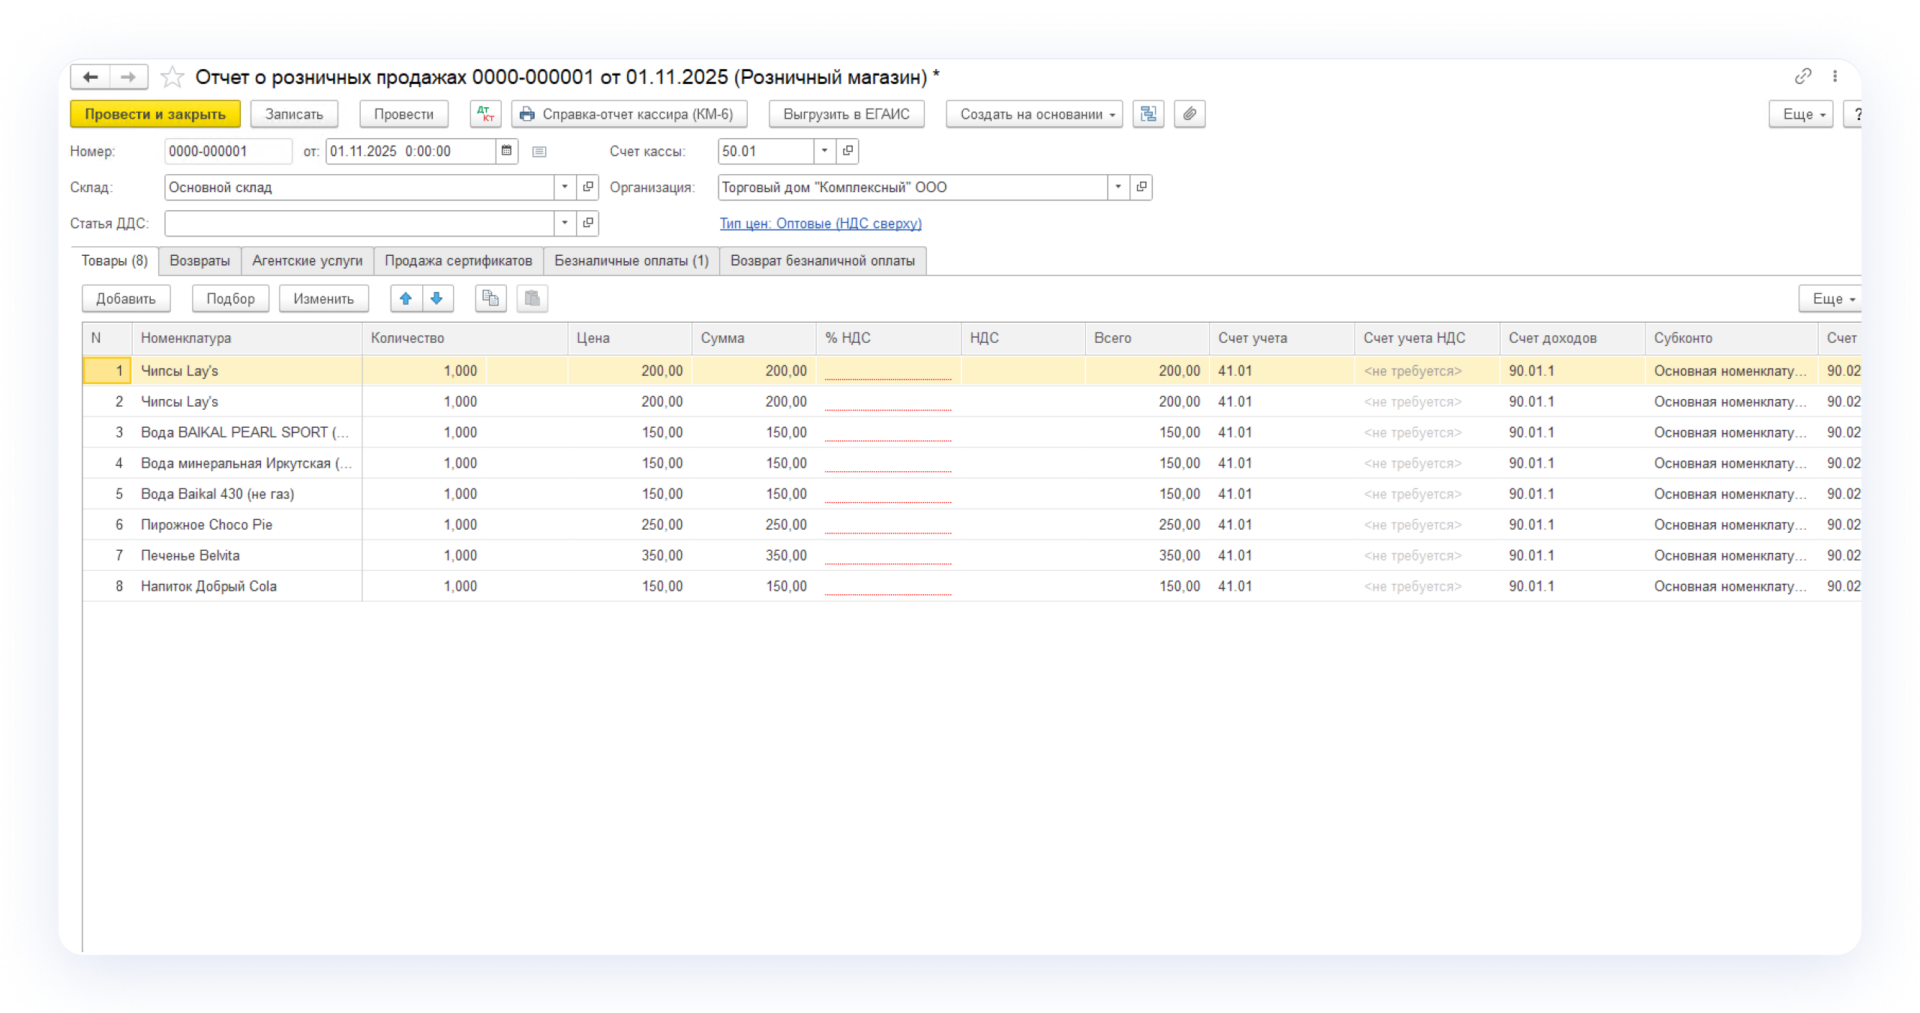The image size is (1920, 1013).
Task: Click the paperclip attached files icon
Action: click(x=1189, y=114)
